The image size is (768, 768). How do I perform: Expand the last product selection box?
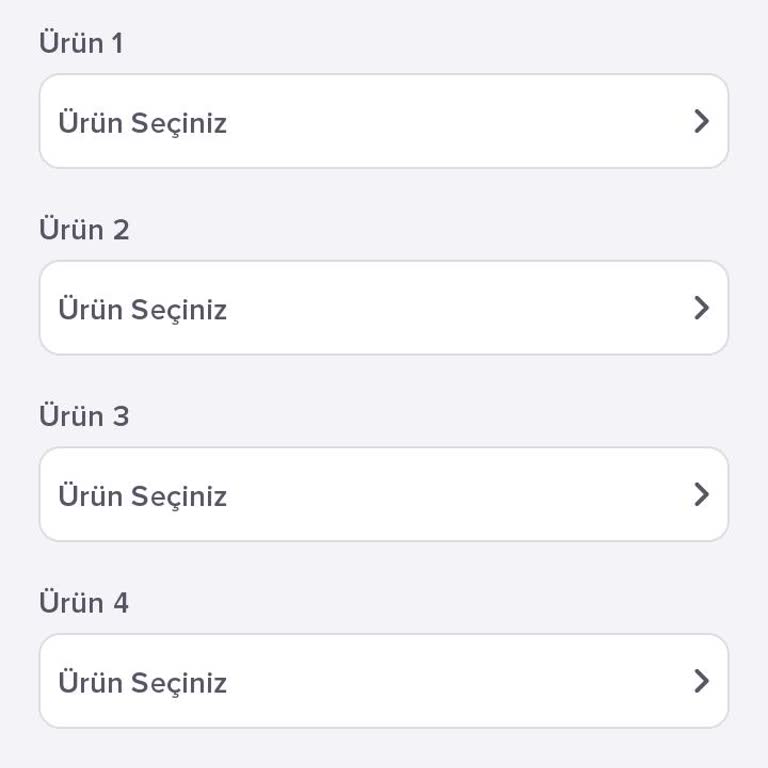click(383, 681)
